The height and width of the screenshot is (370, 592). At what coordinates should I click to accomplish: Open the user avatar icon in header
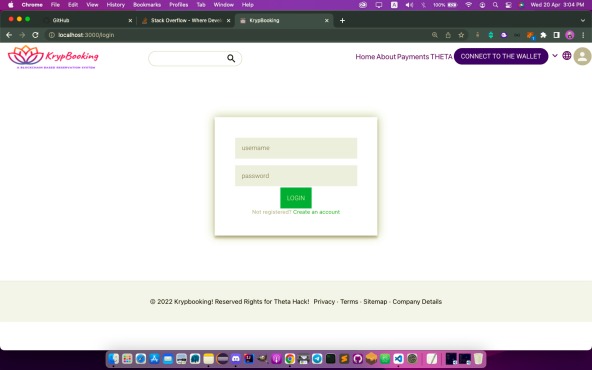click(x=583, y=56)
